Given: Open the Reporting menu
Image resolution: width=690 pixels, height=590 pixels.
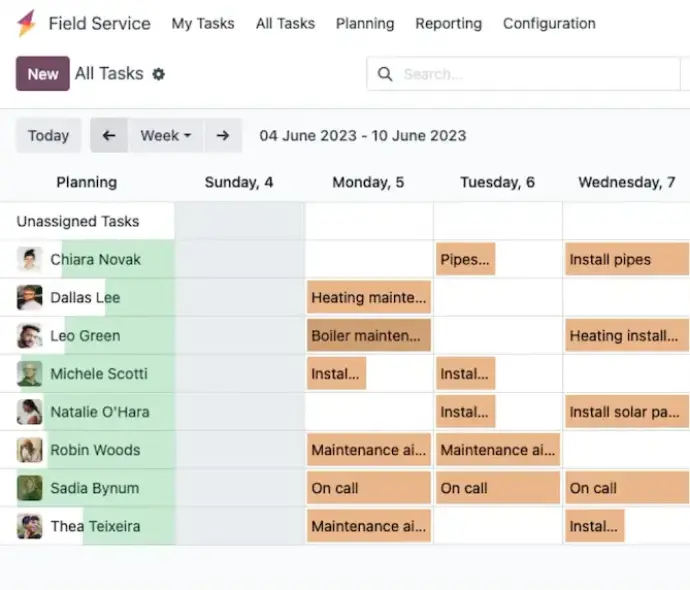Looking at the screenshot, I should [448, 23].
